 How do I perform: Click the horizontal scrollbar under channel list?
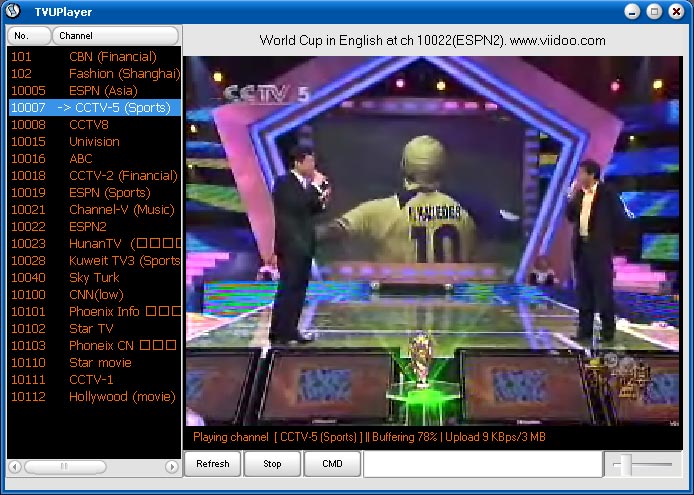point(93,467)
